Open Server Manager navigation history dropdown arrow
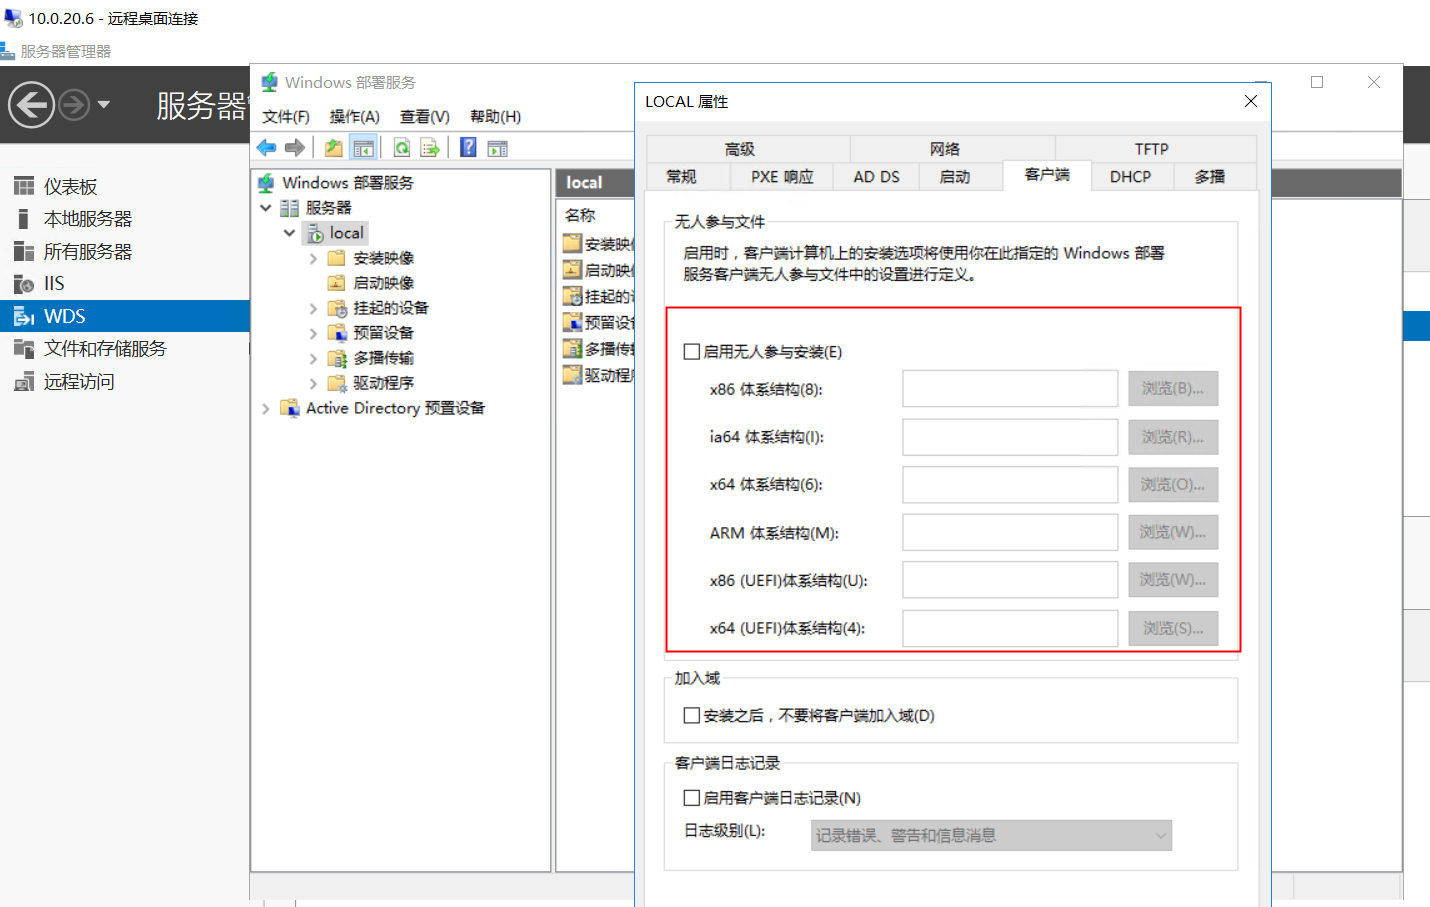 click(x=104, y=104)
